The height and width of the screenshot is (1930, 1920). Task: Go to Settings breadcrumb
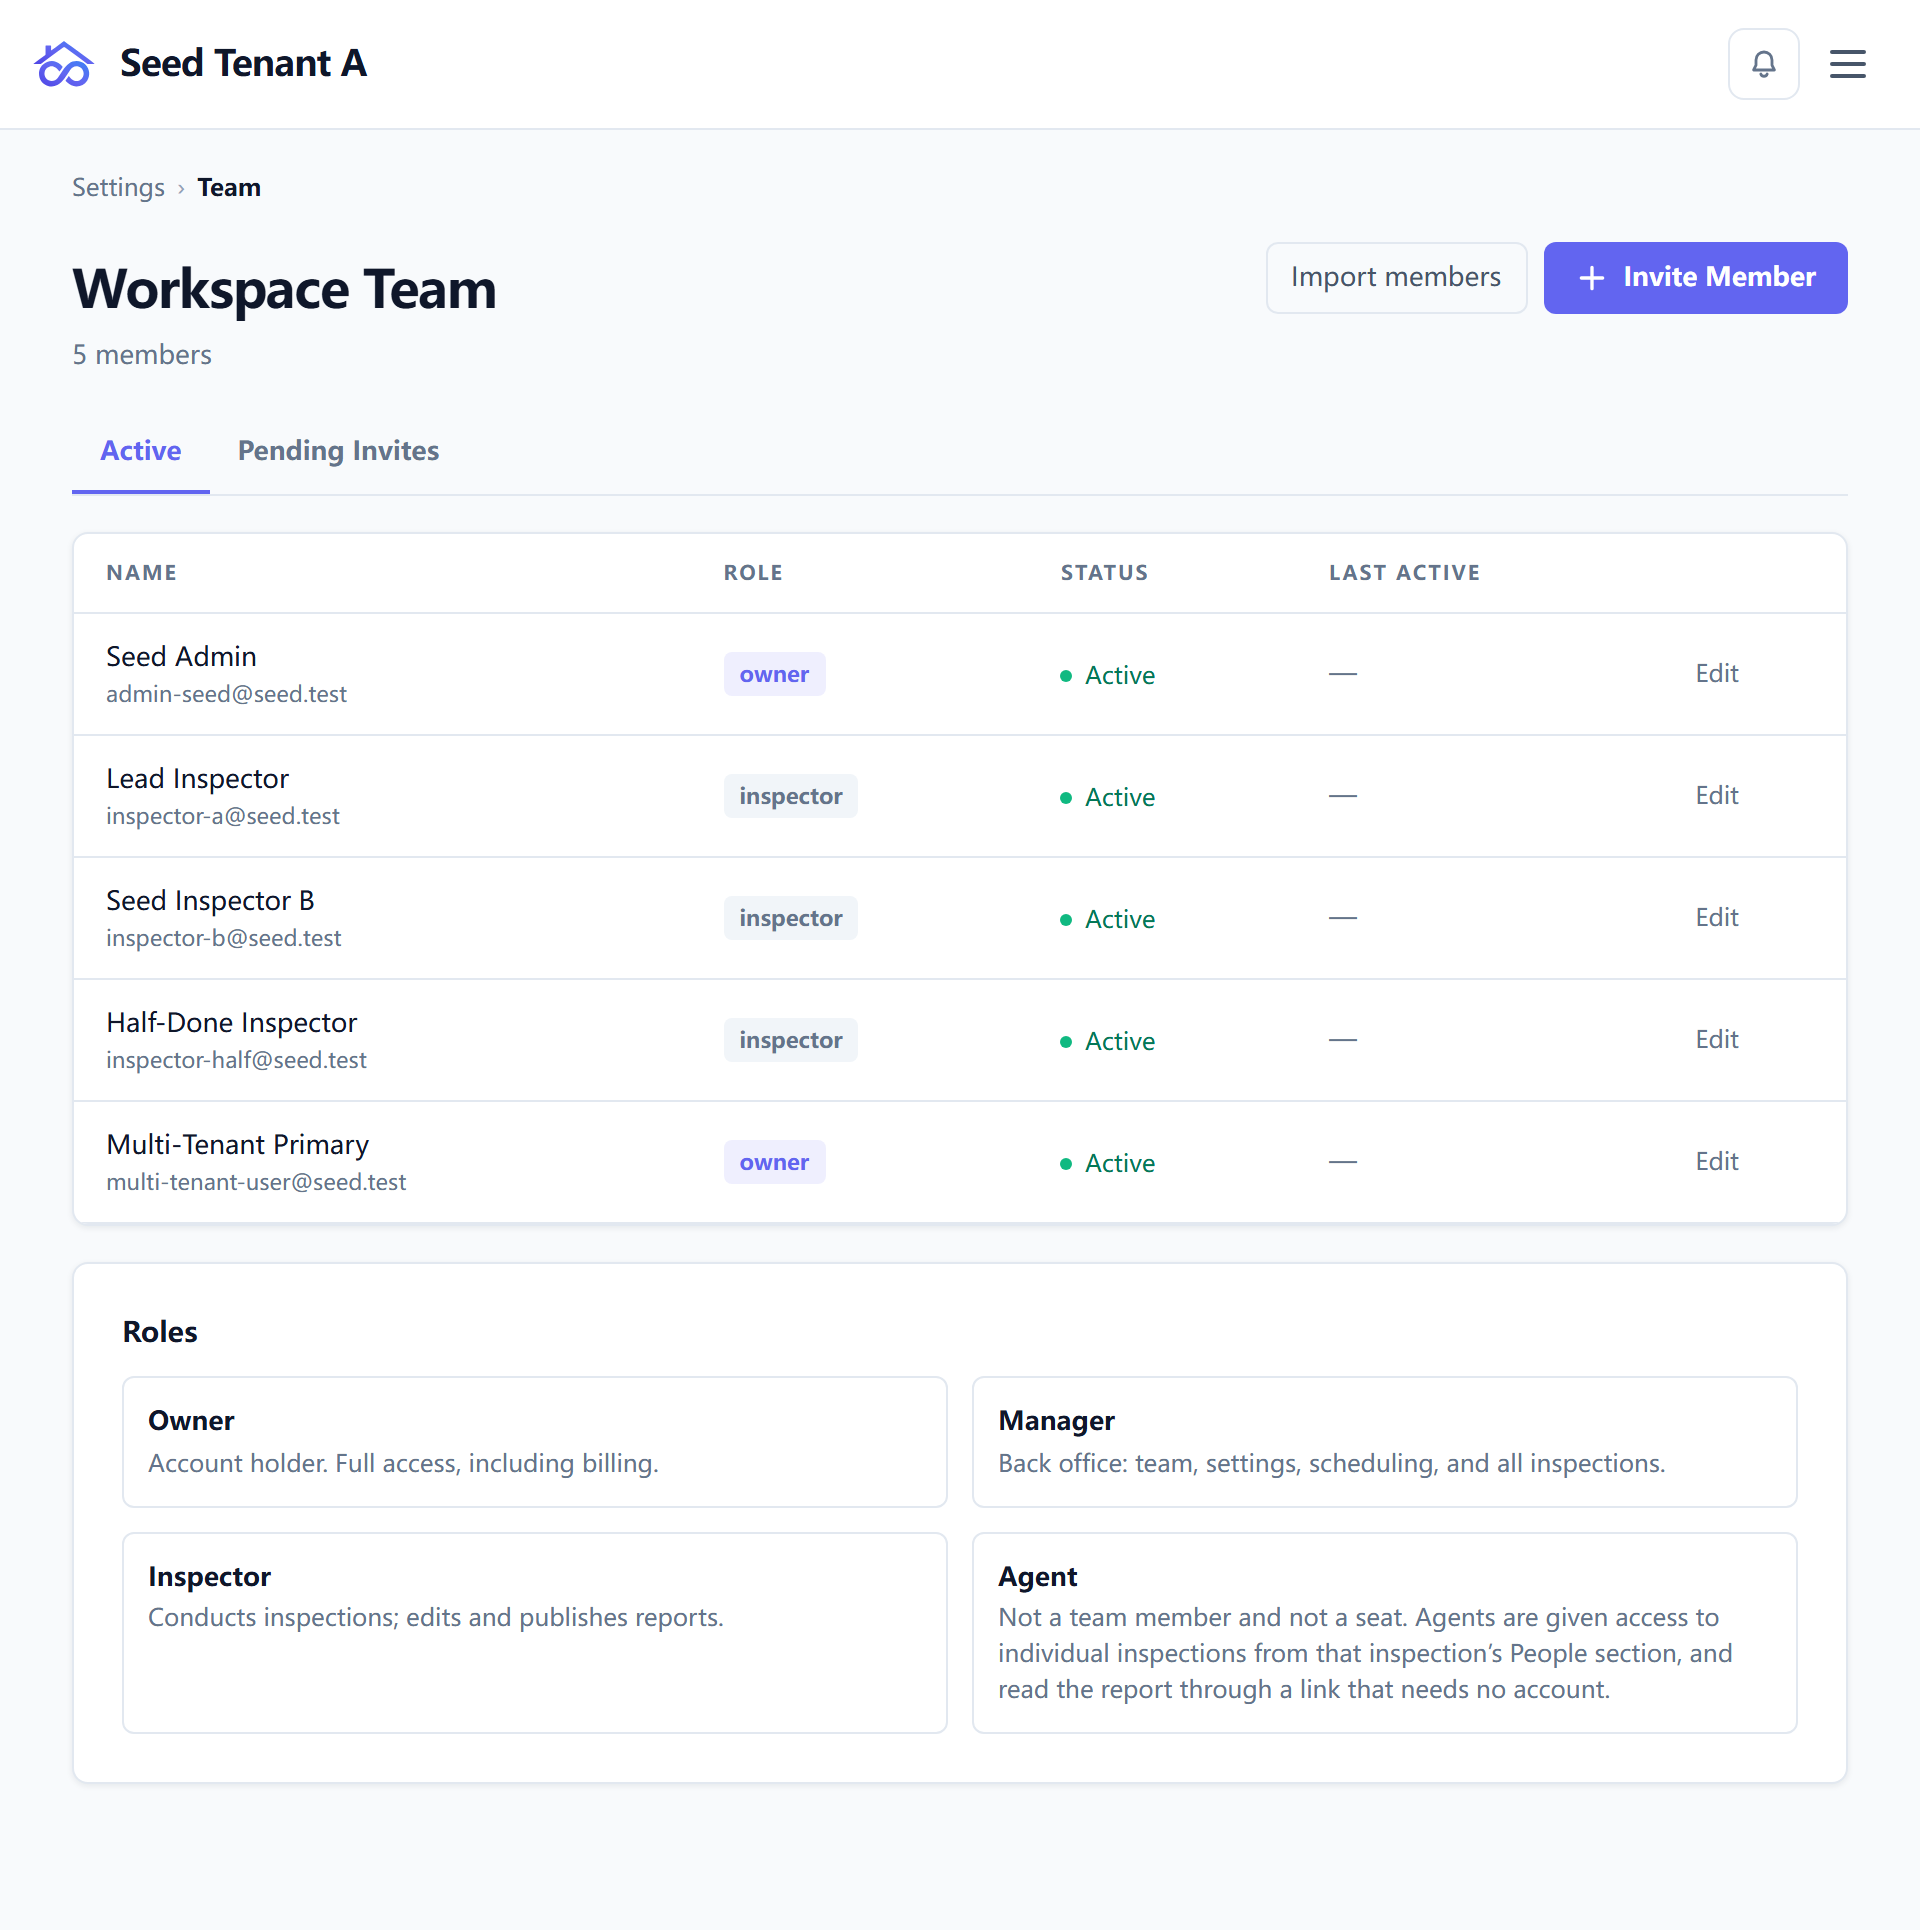tap(118, 188)
